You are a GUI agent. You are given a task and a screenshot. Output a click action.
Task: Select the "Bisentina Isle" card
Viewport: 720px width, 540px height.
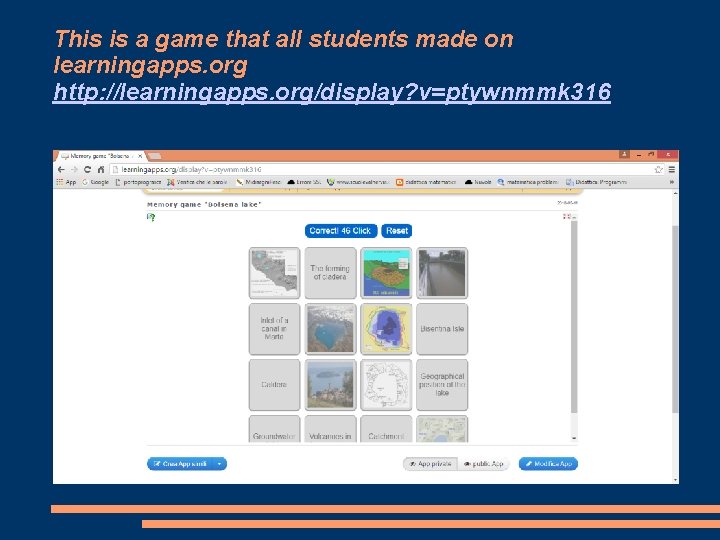(x=442, y=329)
